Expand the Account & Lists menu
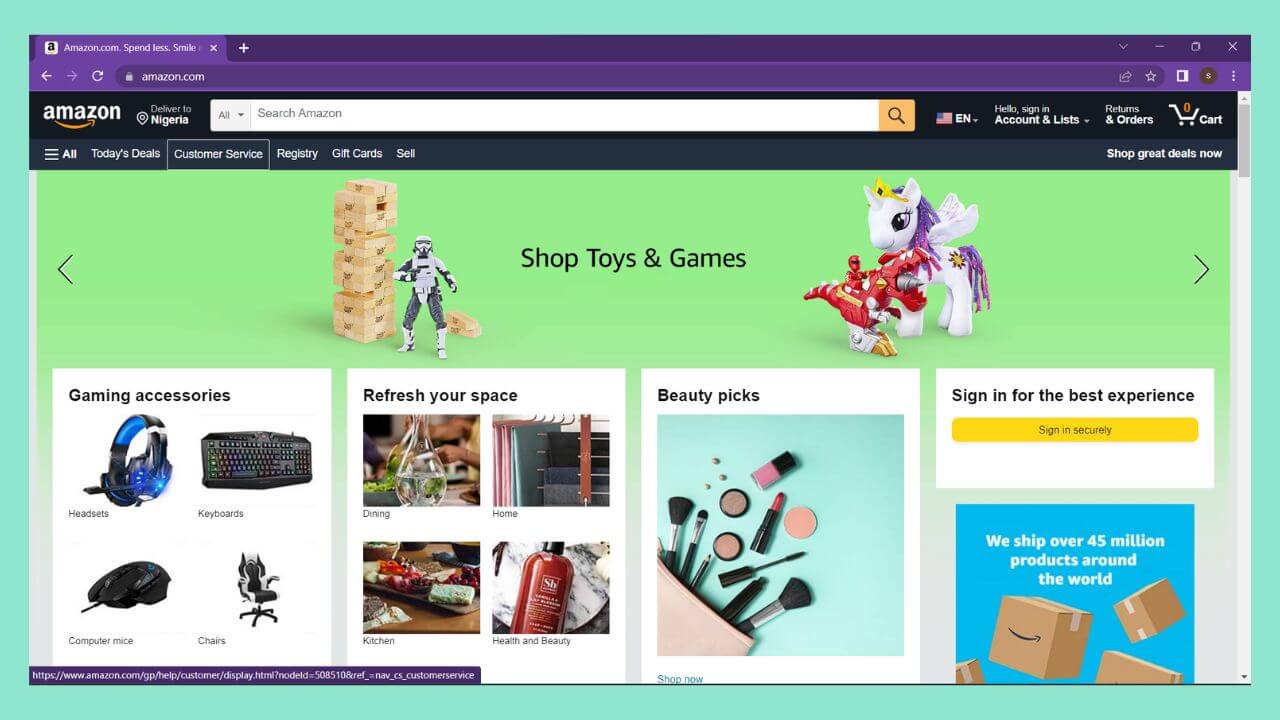Screen dimensions: 1280x720 (1041, 115)
